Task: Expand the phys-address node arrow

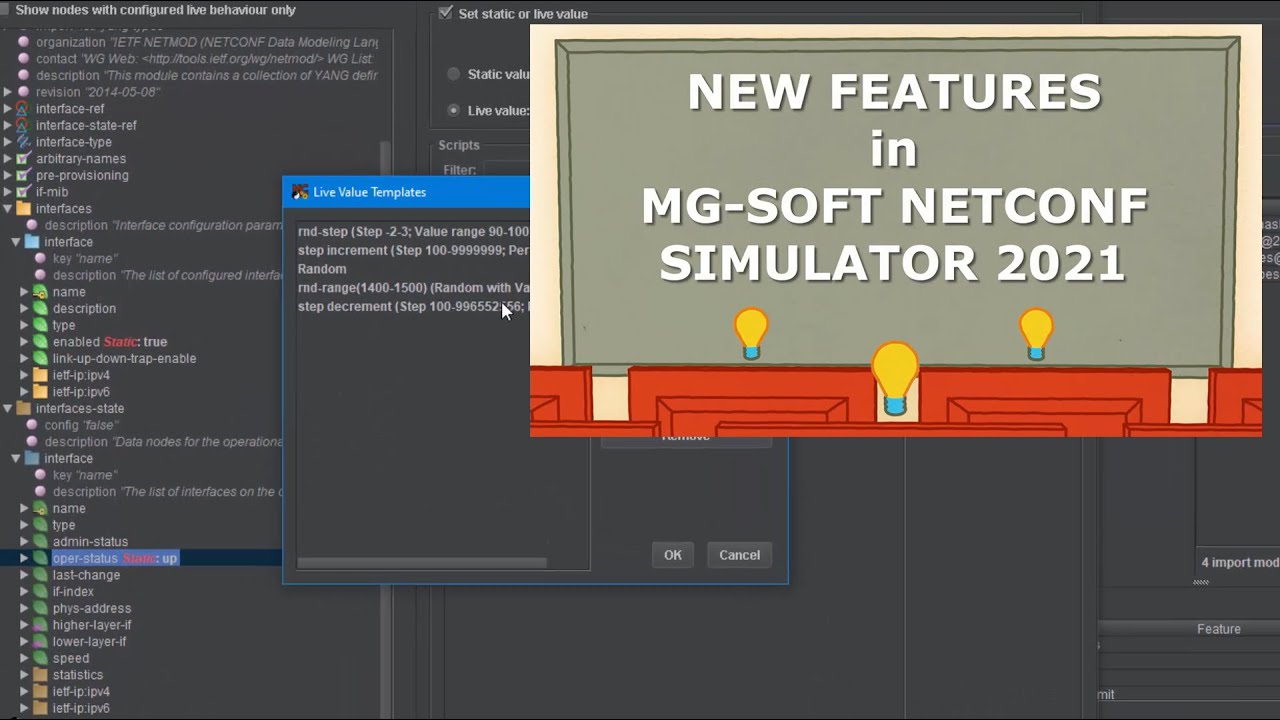Action: 25,608
